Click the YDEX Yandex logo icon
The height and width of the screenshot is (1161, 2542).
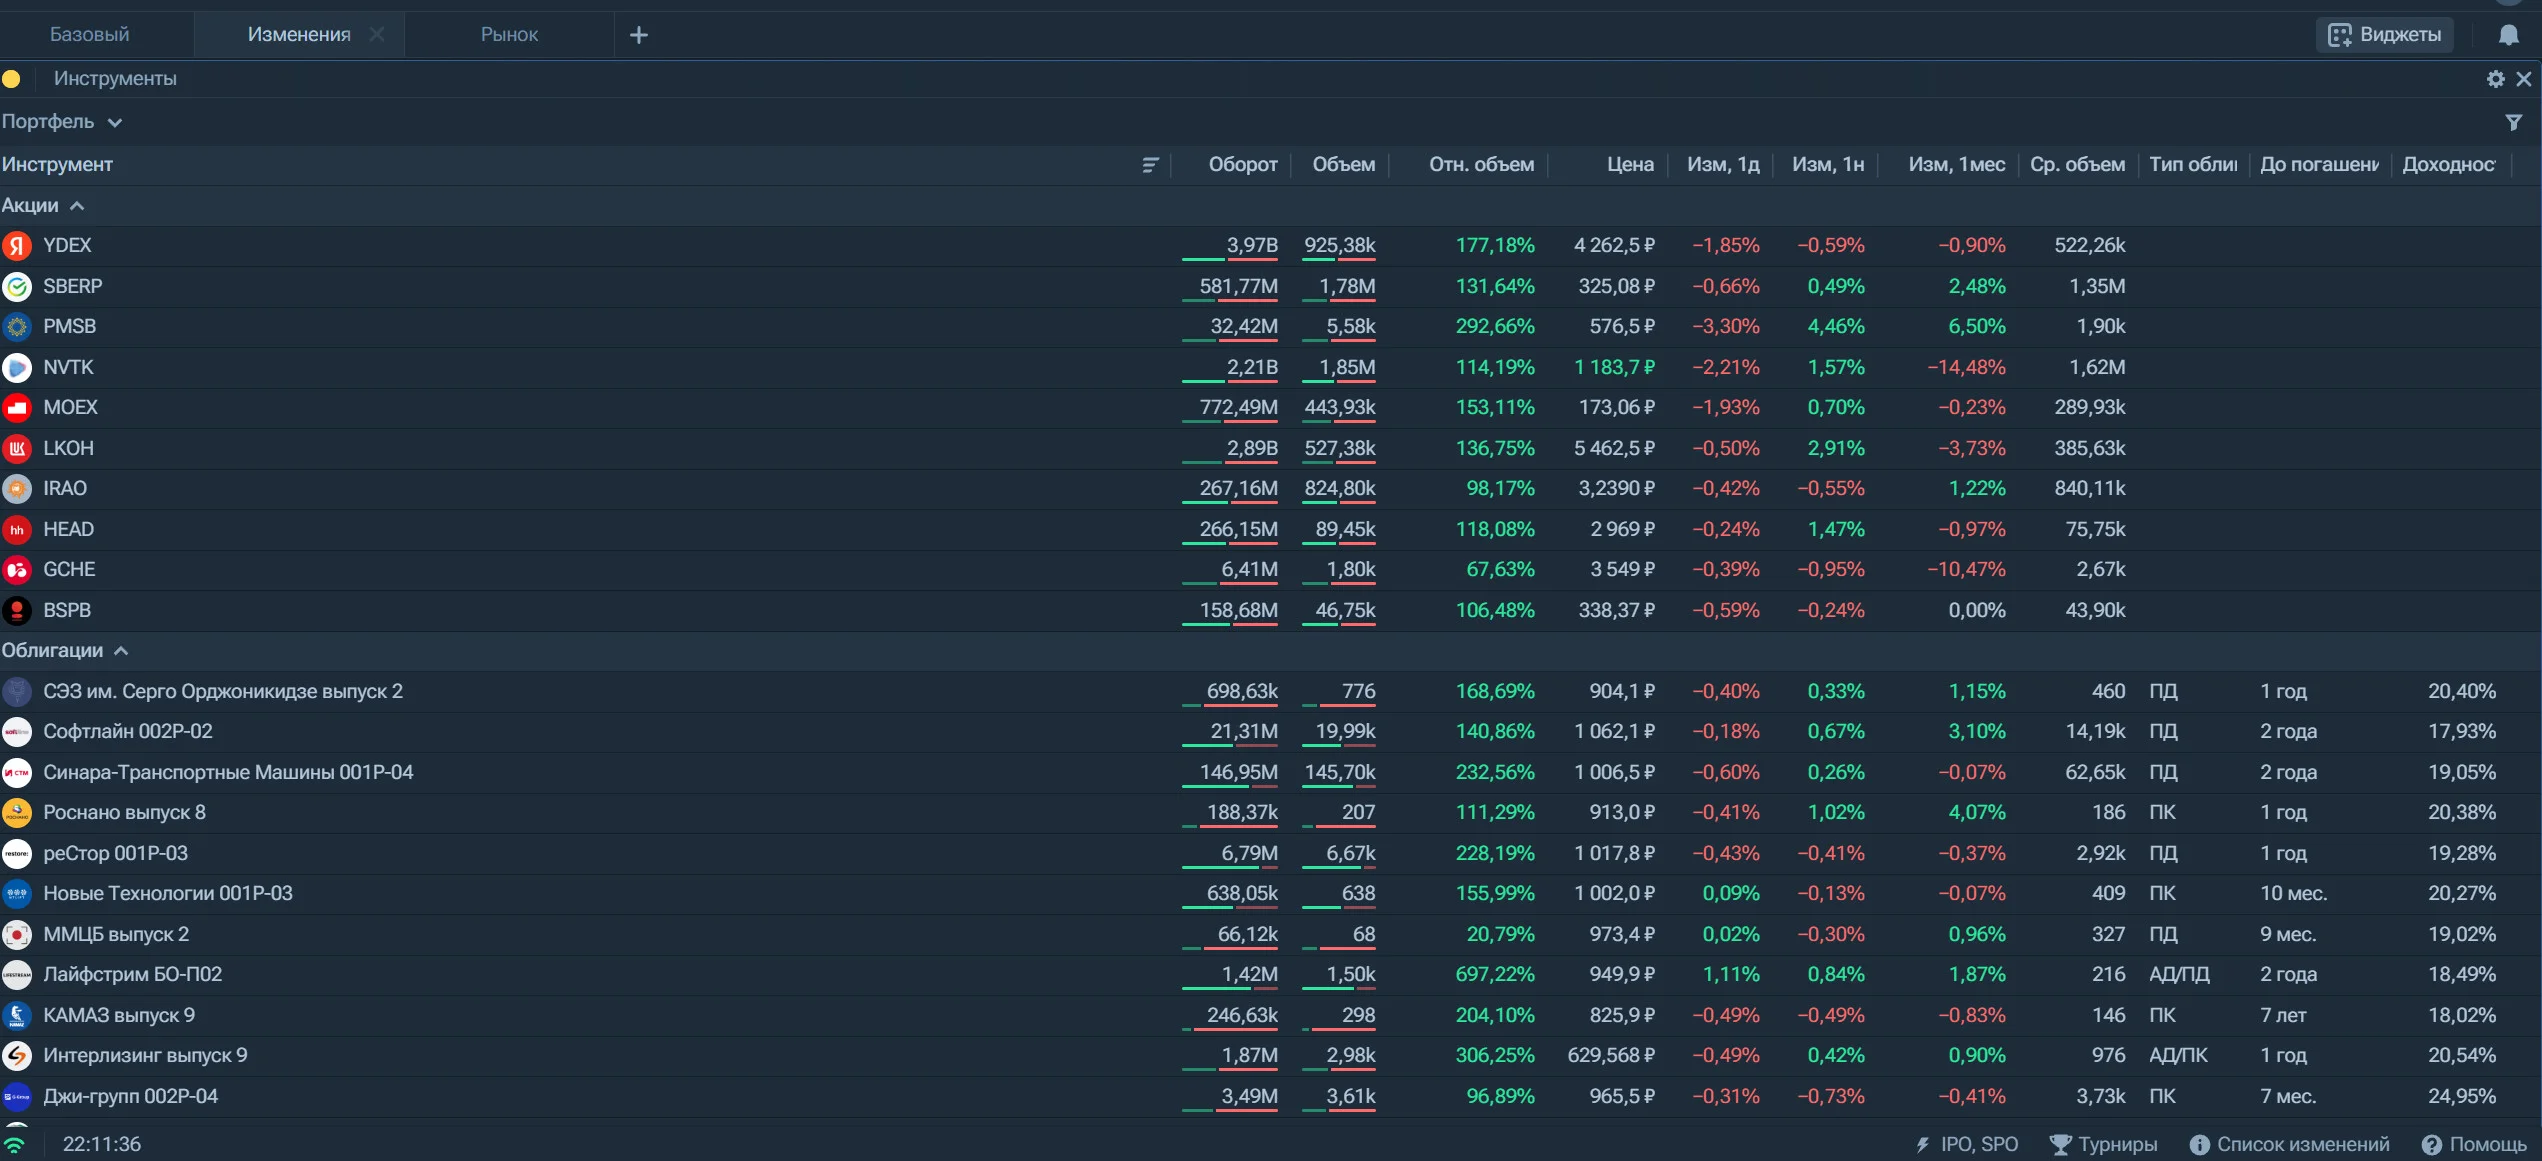(17, 246)
